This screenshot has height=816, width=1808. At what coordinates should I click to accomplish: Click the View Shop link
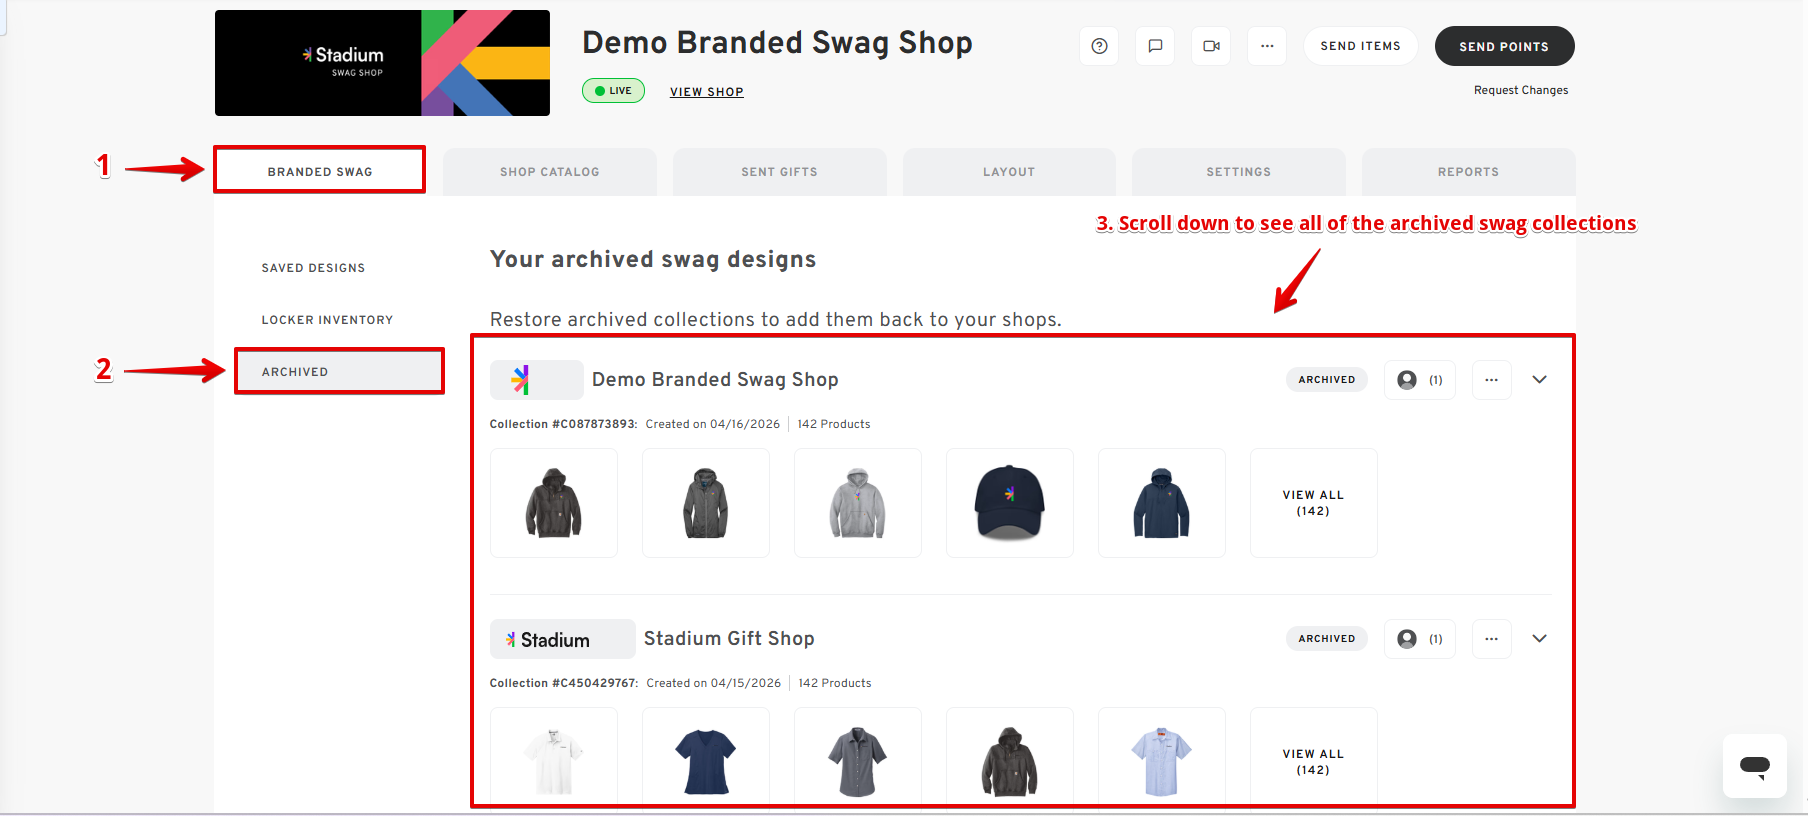(706, 92)
